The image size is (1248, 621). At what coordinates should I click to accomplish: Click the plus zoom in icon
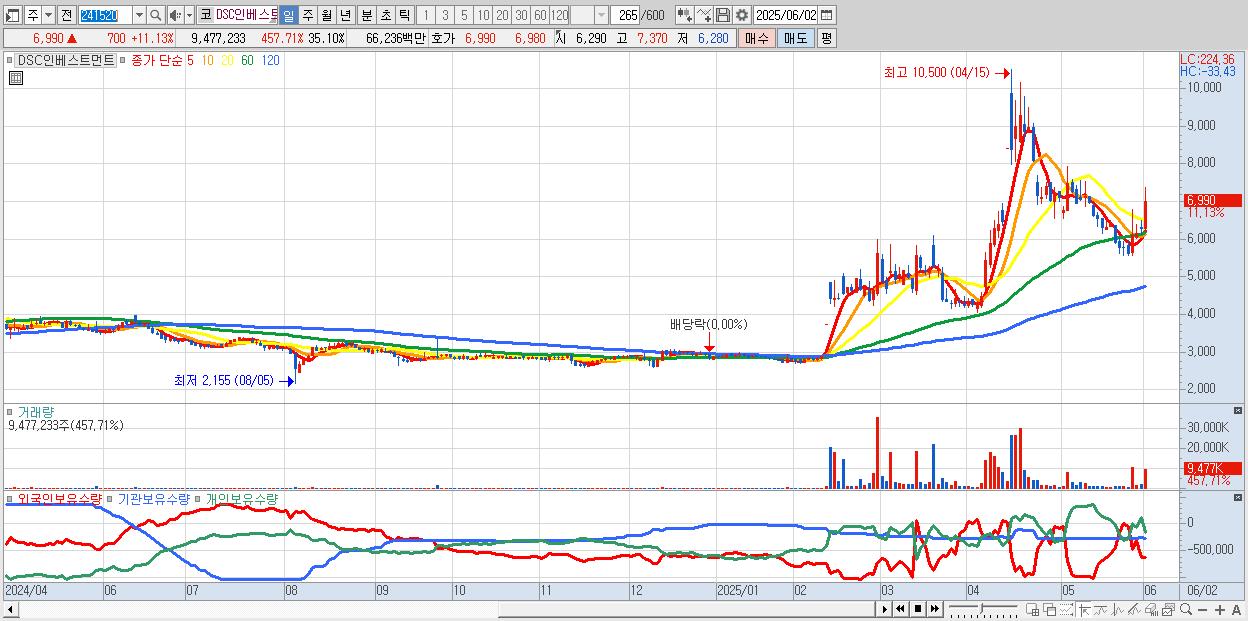click(x=1220, y=610)
